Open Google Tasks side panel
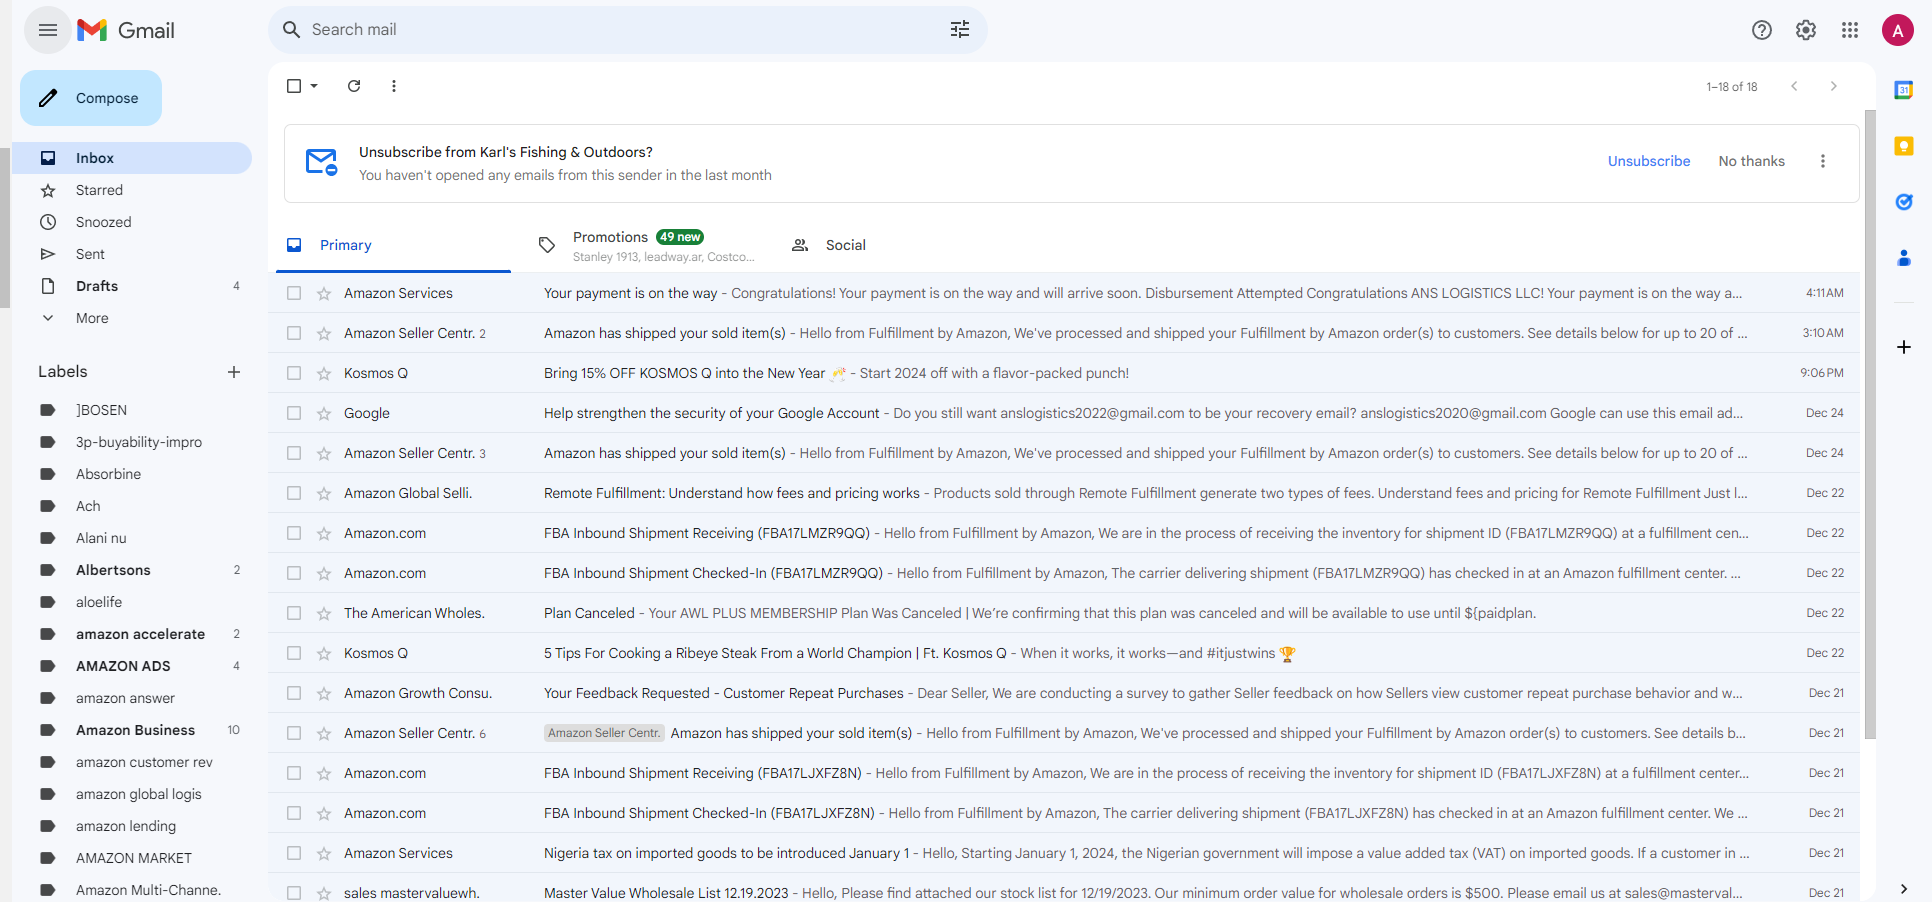 point(1904,202)
